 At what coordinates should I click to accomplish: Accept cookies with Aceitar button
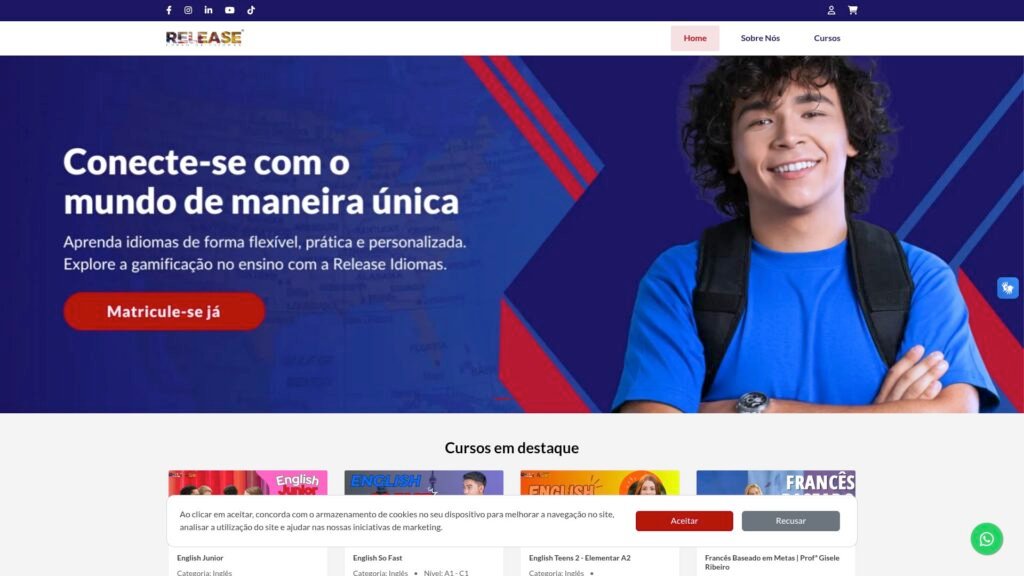coord(684,520)
